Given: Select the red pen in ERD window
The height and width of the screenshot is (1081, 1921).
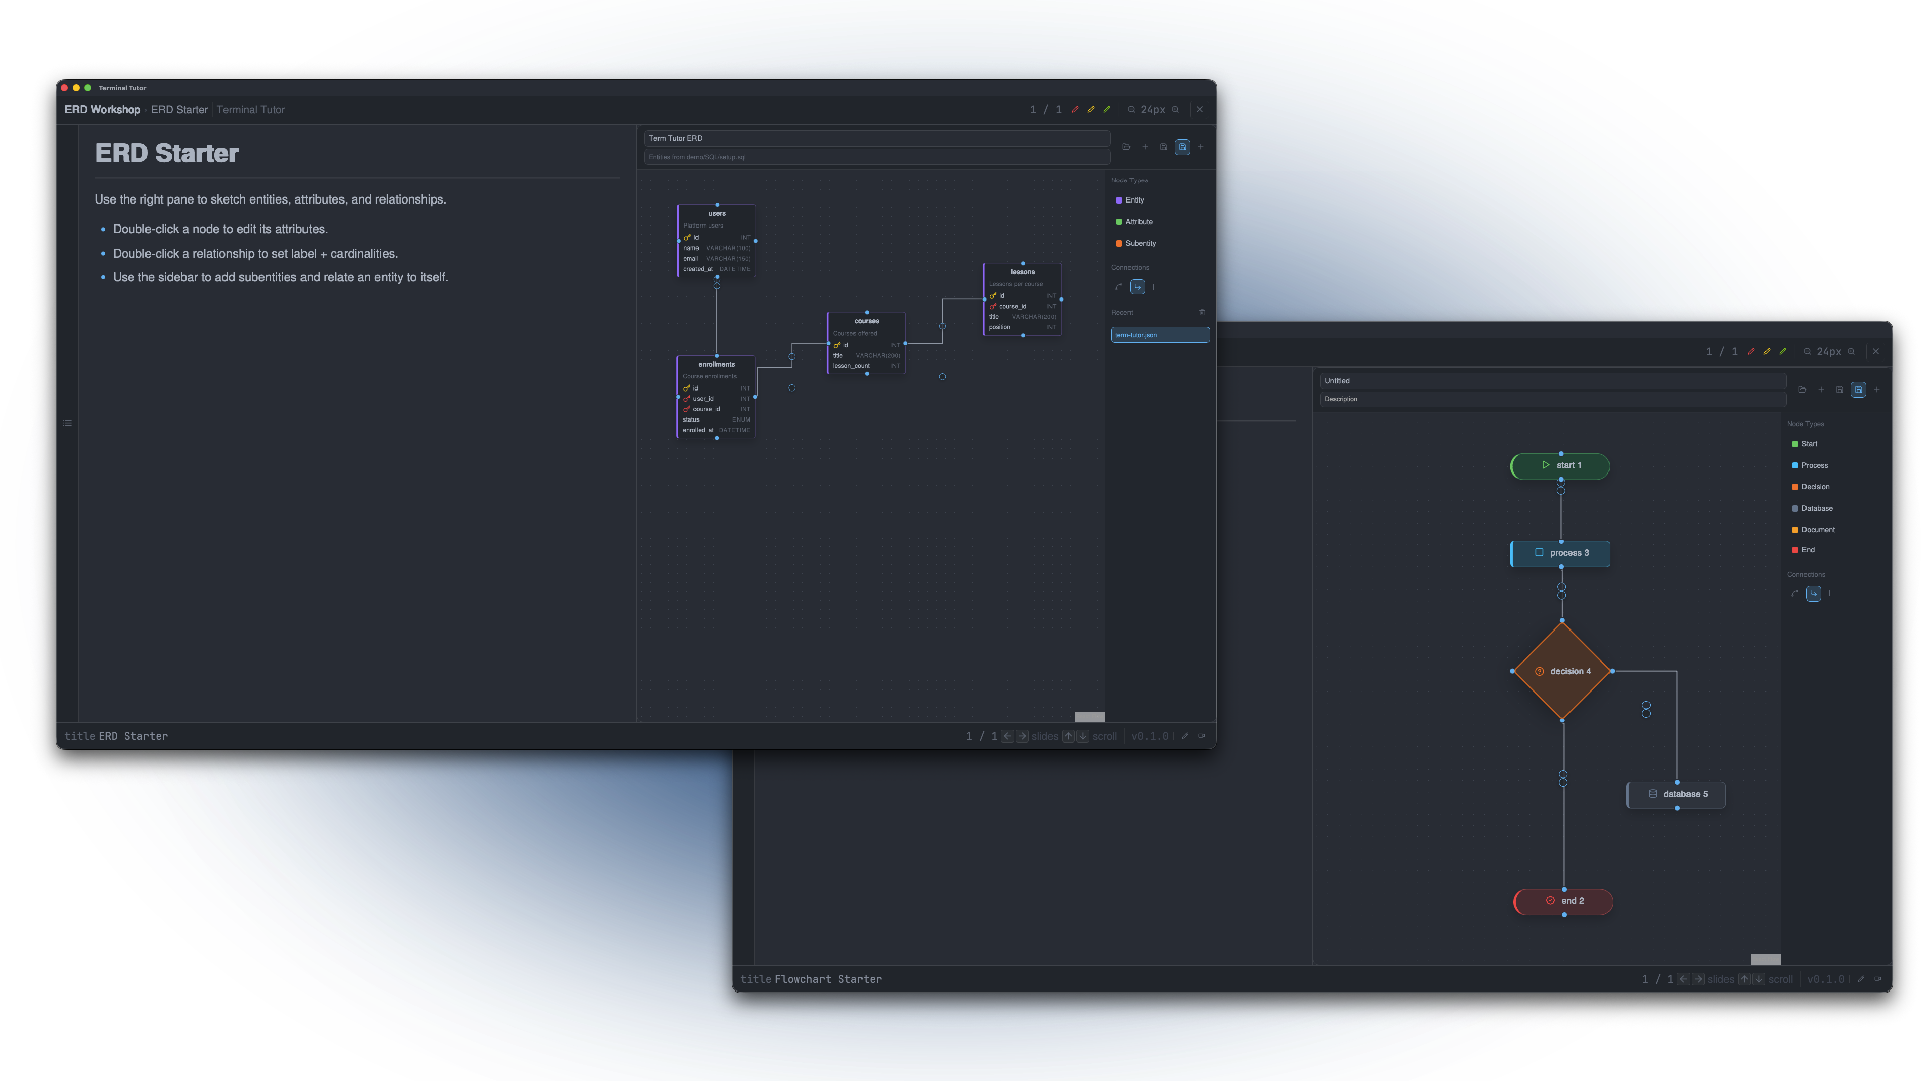Looking at the screenshot, I should click(1075, 110).
